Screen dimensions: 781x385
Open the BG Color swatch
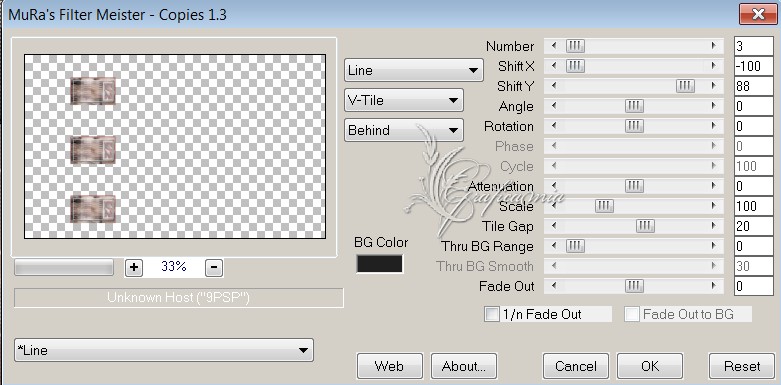(x=379, y=263)
